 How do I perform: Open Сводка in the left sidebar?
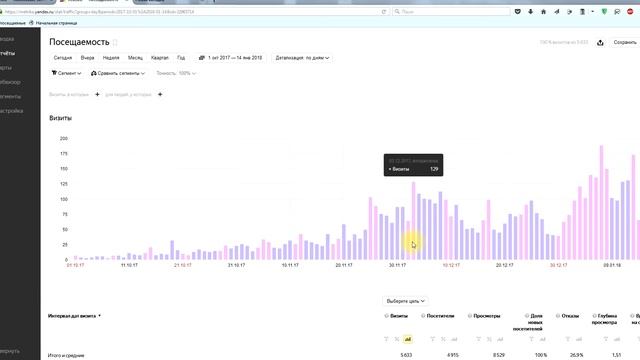[x=7, y=39]
